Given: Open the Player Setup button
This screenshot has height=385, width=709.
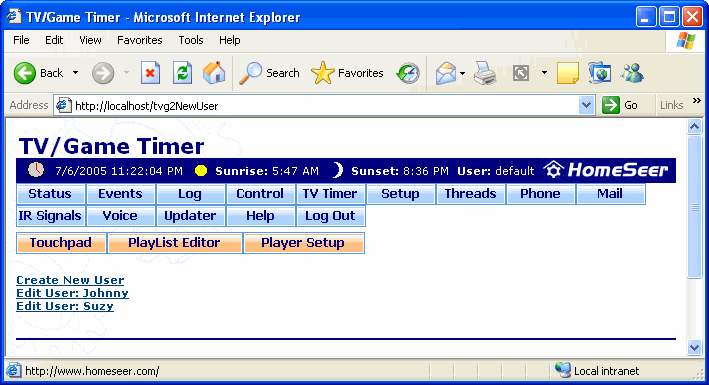Looking at the screenshot, I should pos(303,243).
